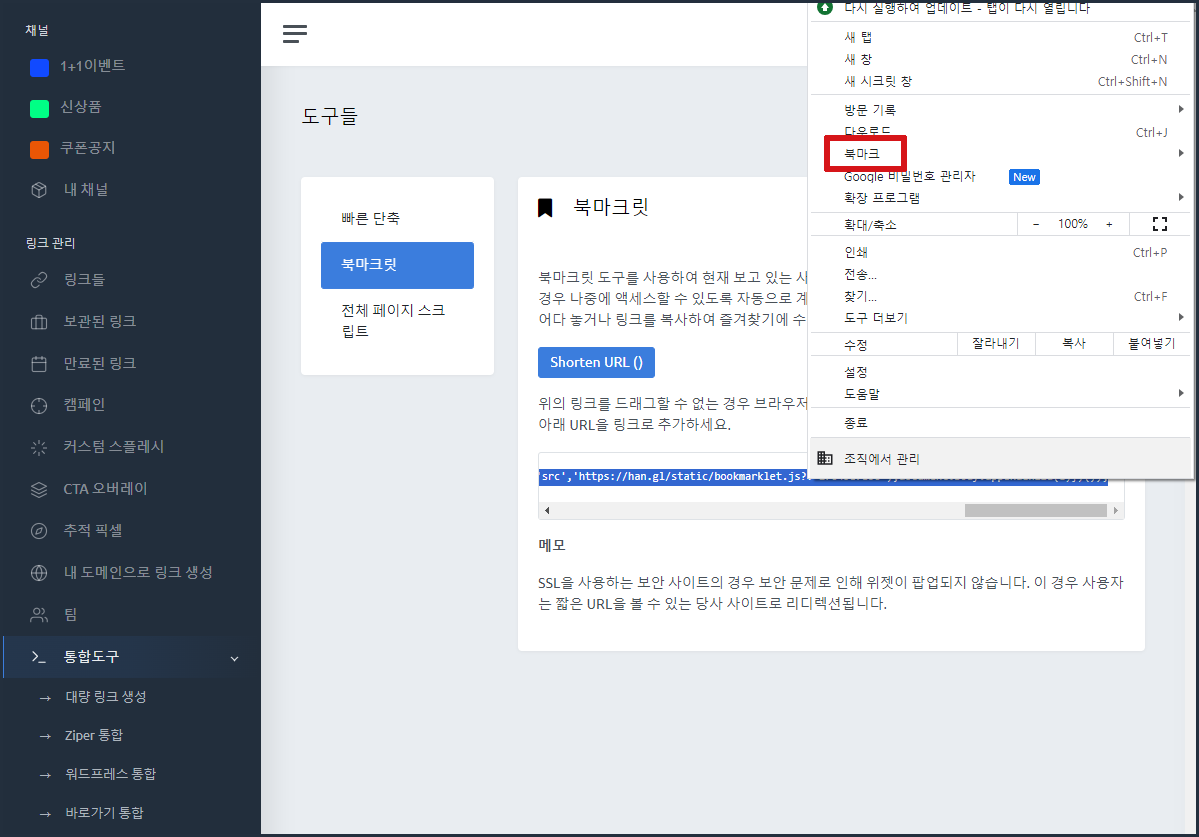Open 대량 링크 생성 submenu item
The image size is (1199, 837).
[x=106, y=697]
